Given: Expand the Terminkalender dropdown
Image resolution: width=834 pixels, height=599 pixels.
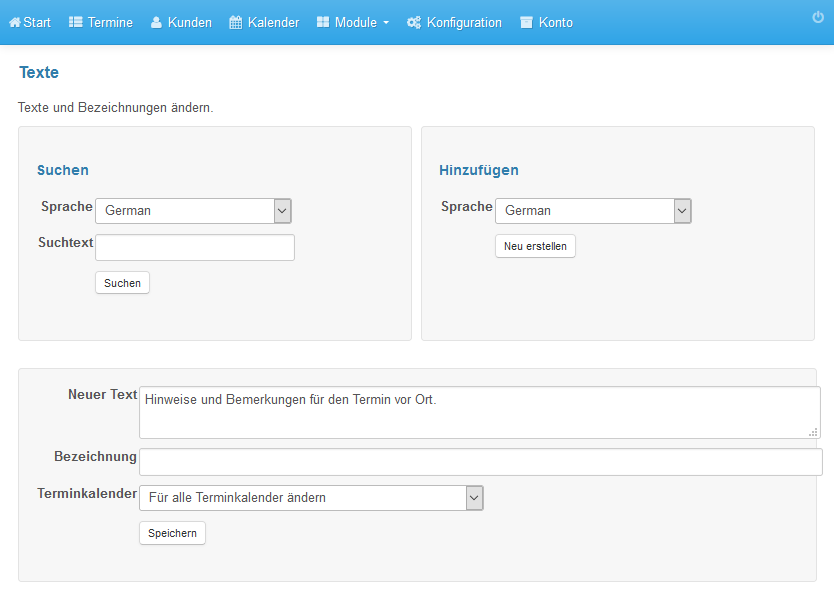Looking at the screenshot, I should tap(311, 498).
